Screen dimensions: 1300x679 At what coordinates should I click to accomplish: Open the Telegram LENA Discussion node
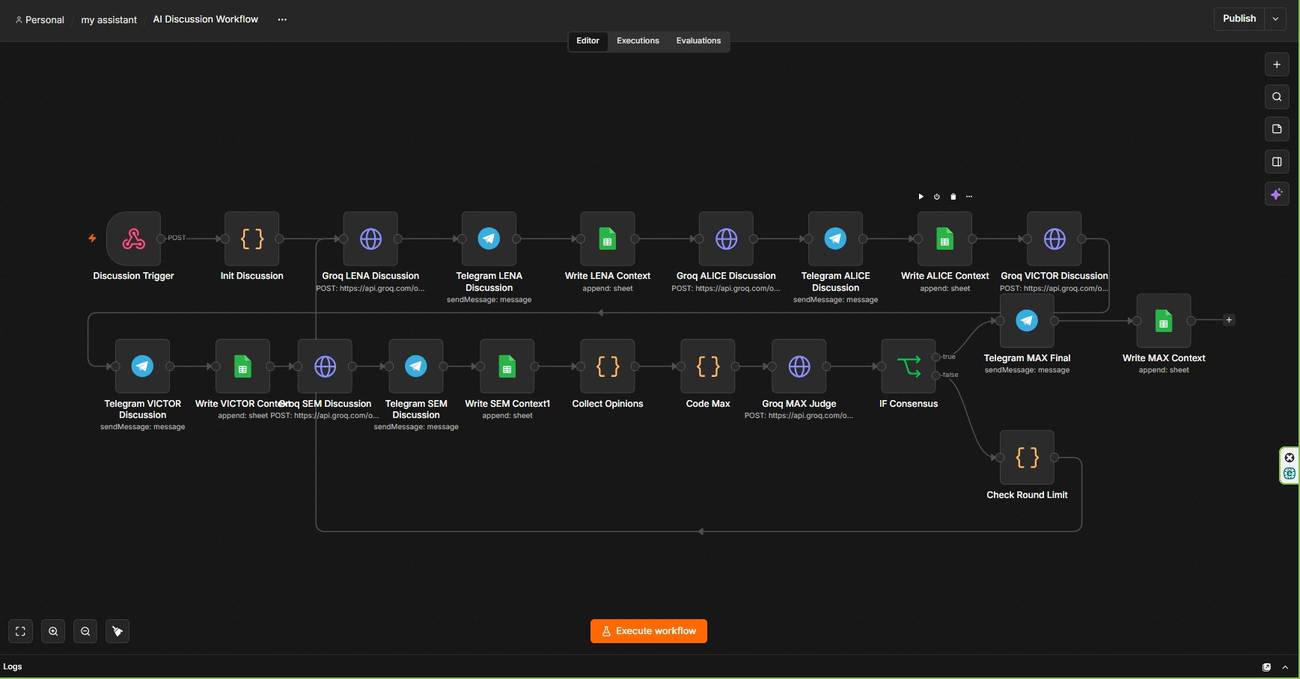point(489,239)
